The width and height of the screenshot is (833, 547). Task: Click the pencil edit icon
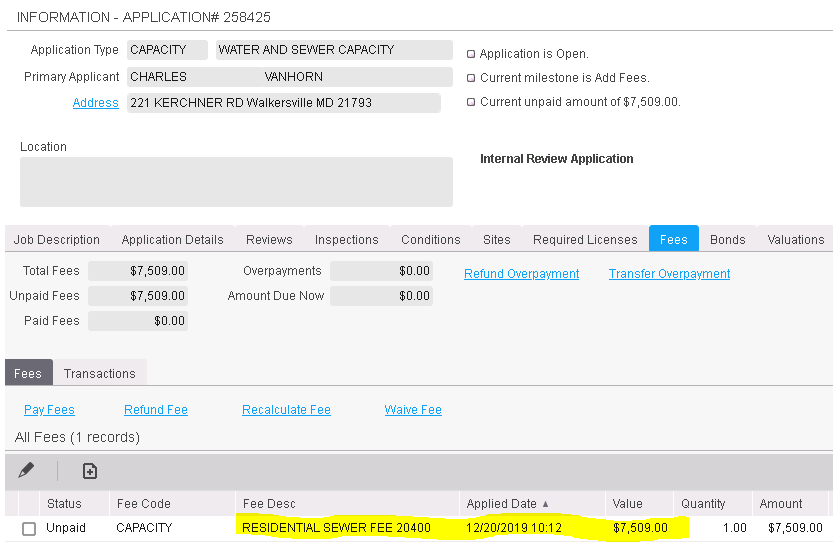click(x=26, y=471)
